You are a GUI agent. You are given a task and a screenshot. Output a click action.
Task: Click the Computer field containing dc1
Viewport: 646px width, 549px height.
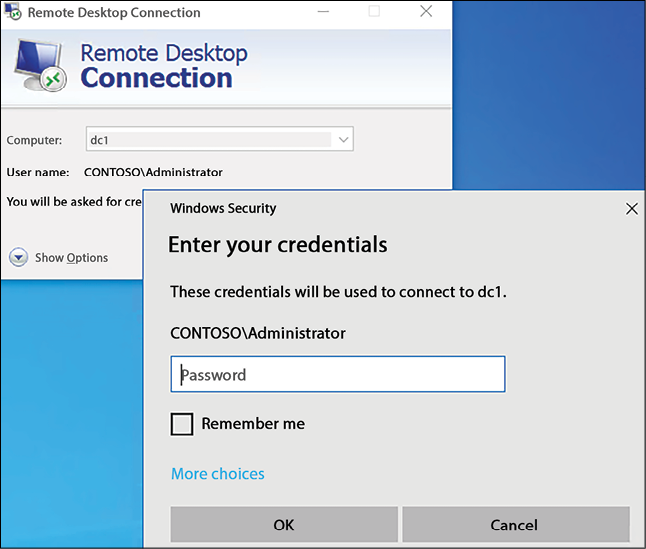tap(220, 139)
